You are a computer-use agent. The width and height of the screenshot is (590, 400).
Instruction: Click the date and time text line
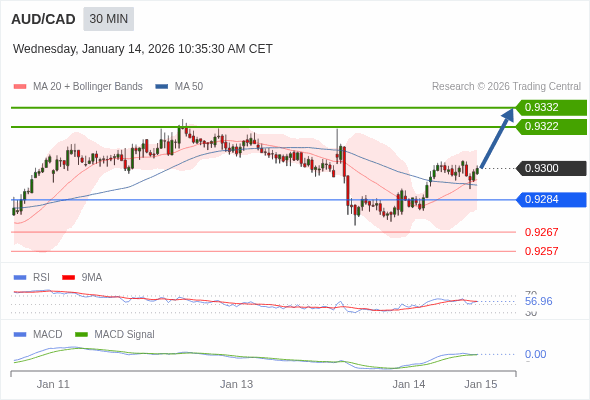click(x=143, y=49)
